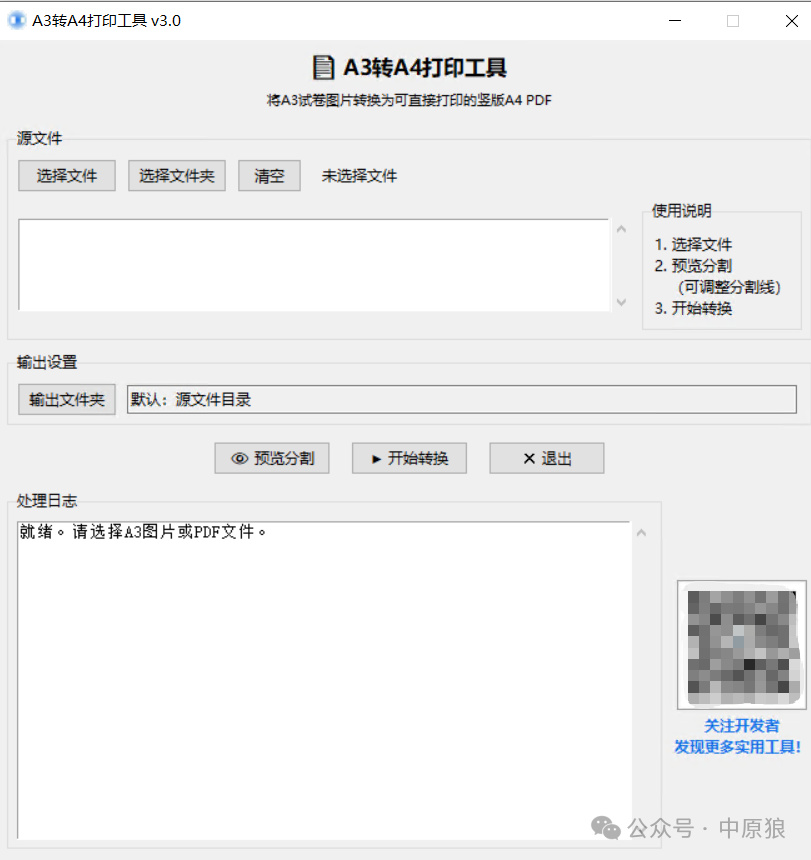The height and width of the screenshot is (860, 811).
Task: Click the 退出 exit button
Action: 547,458
